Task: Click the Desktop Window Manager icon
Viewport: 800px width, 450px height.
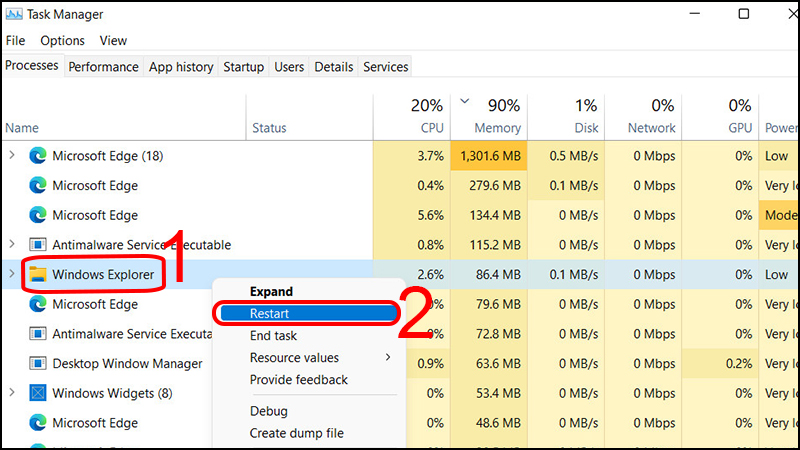Action: click(x=38, y=363)
